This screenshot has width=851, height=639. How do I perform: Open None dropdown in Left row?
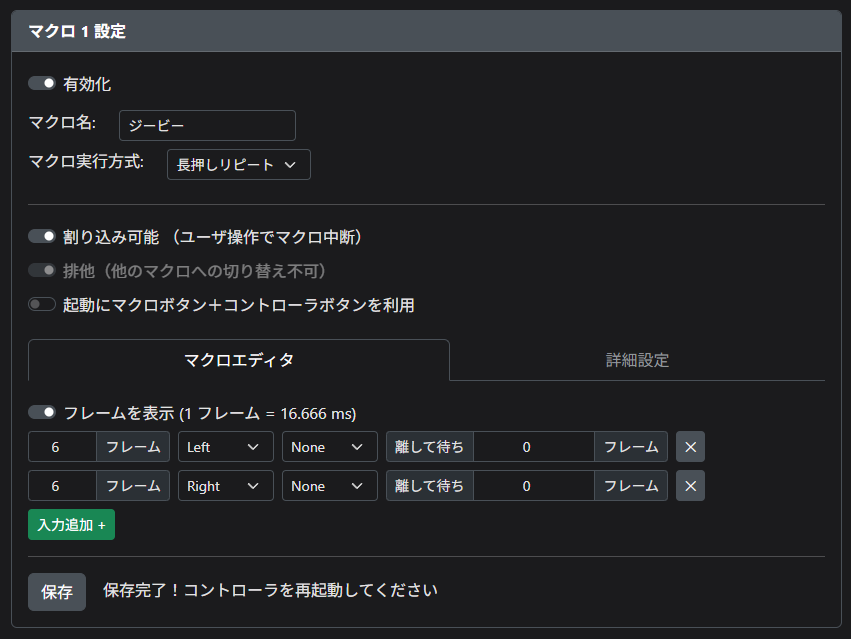tap(329, 447)
